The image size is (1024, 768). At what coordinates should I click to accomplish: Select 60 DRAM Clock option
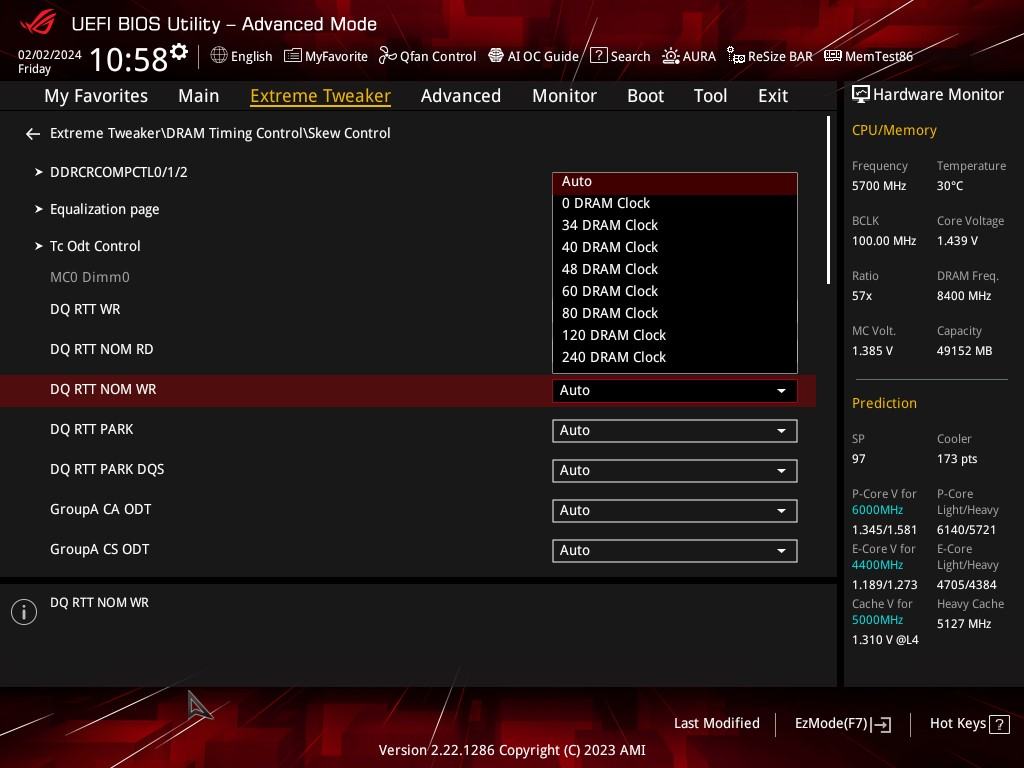pyautogui.click(x=675, y=291)
